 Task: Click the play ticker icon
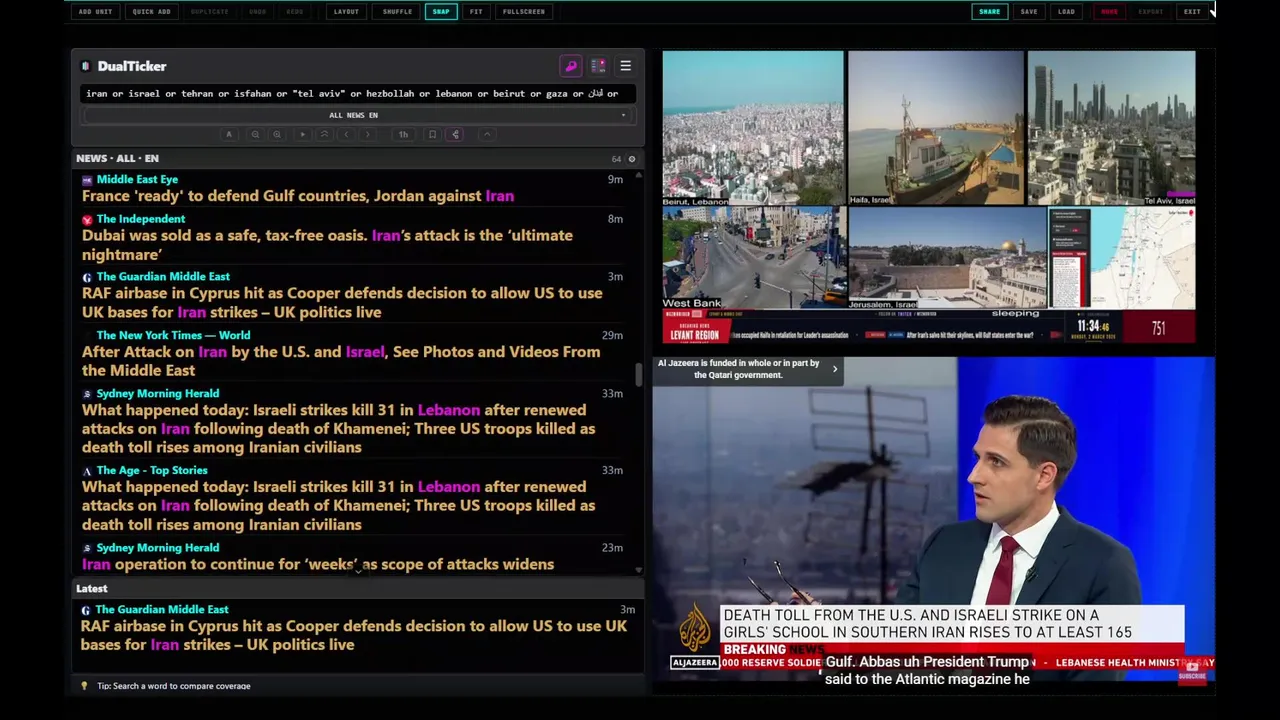[302, 134]
